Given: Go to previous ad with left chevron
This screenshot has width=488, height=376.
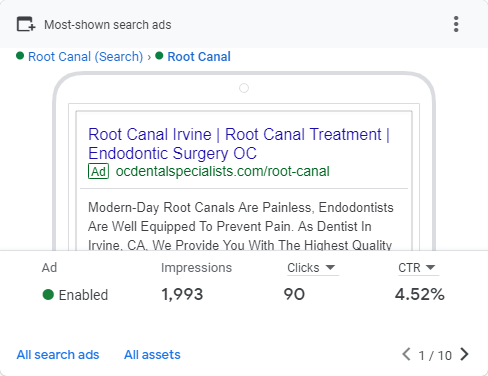Looking at the screenshot, I should [406, 354].
